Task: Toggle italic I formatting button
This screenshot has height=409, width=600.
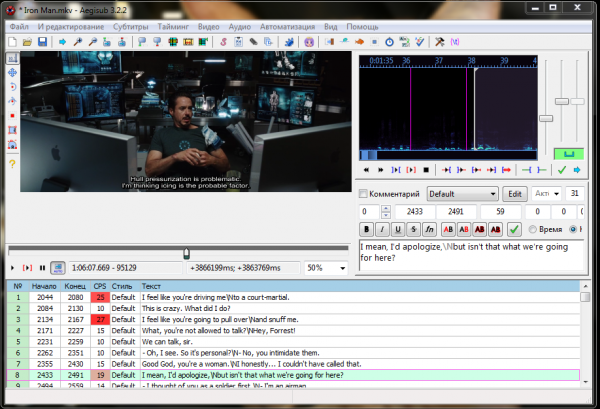Action: tap(382, 229)
